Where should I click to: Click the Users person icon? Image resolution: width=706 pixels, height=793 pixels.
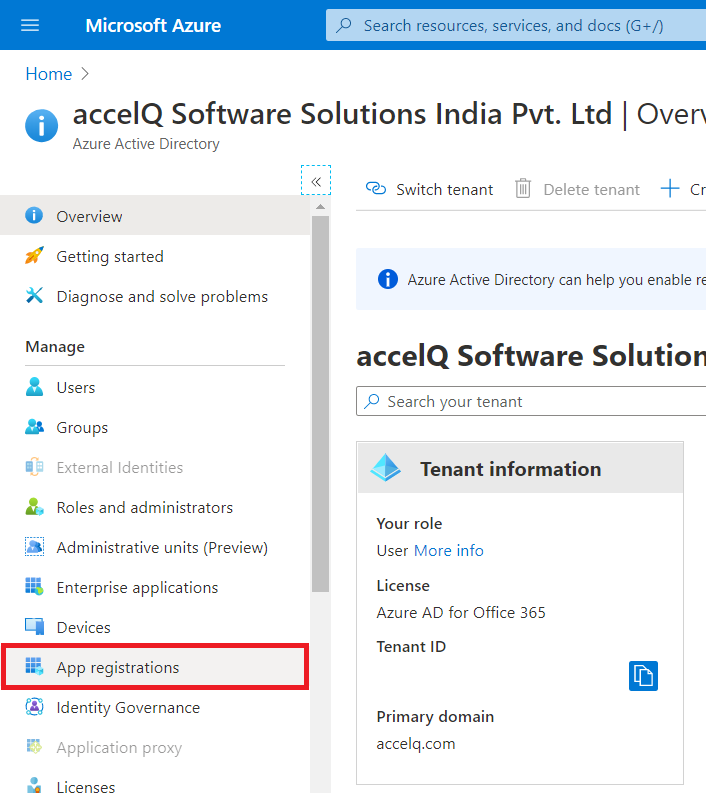click(x=34, y=386)
